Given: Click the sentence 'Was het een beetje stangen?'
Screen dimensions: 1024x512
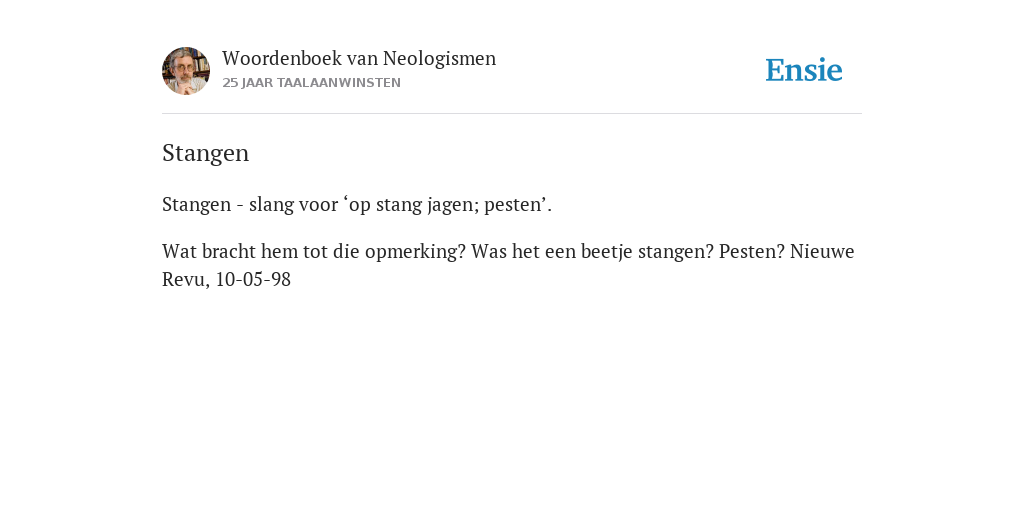Looking at the screenshot, I should (592, 251).
